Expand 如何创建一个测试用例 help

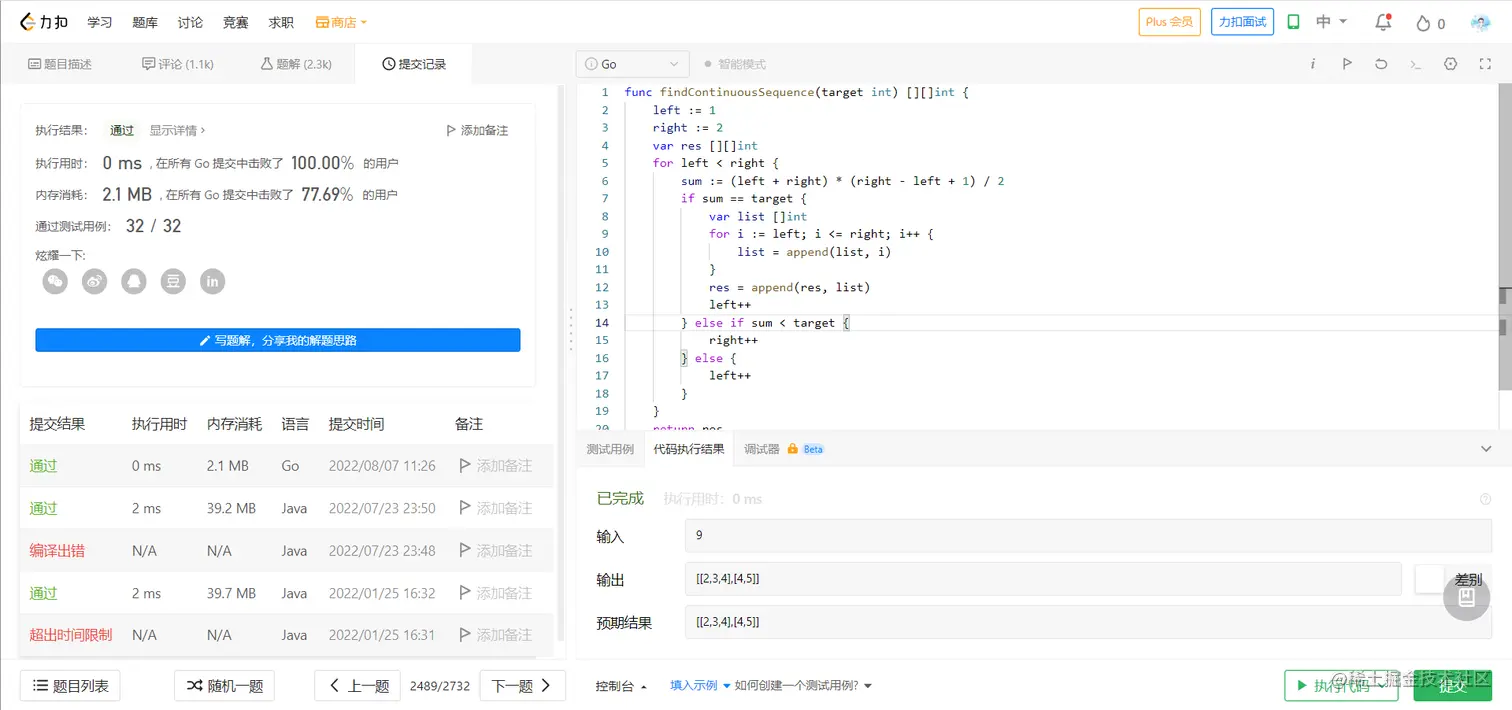(803, 686)
